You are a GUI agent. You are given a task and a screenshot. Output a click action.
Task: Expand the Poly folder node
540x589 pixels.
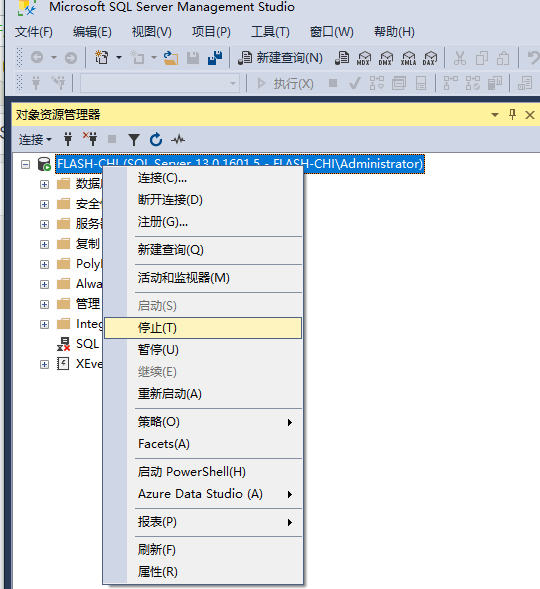(x=44, y=264)
